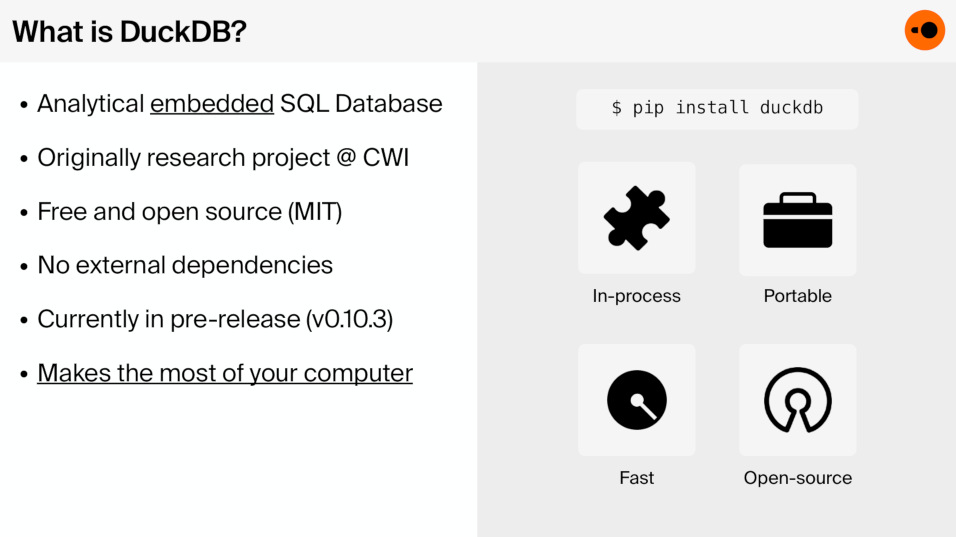Click the Analytical word in first bullet
This screenshot has height=537, width=956.
[91, 103]
